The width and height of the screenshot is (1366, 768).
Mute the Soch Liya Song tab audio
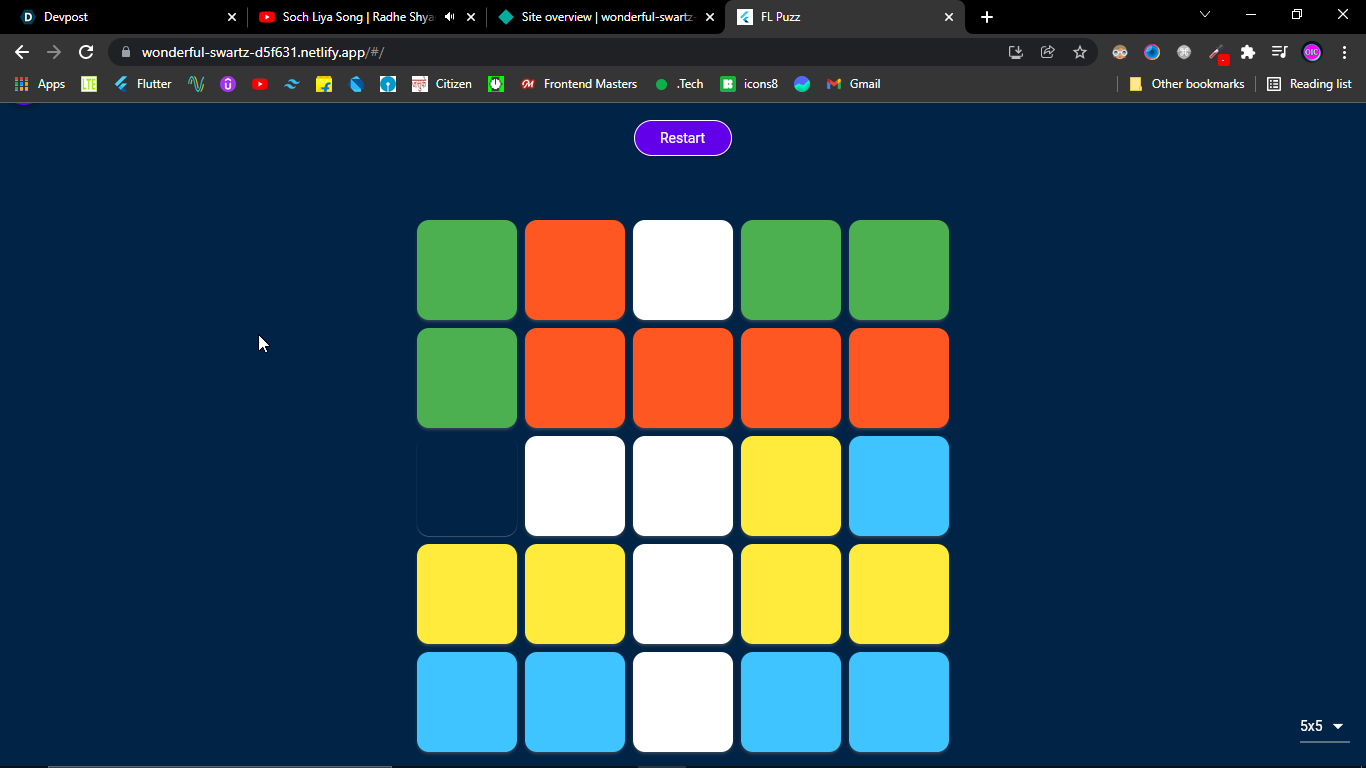449,17
